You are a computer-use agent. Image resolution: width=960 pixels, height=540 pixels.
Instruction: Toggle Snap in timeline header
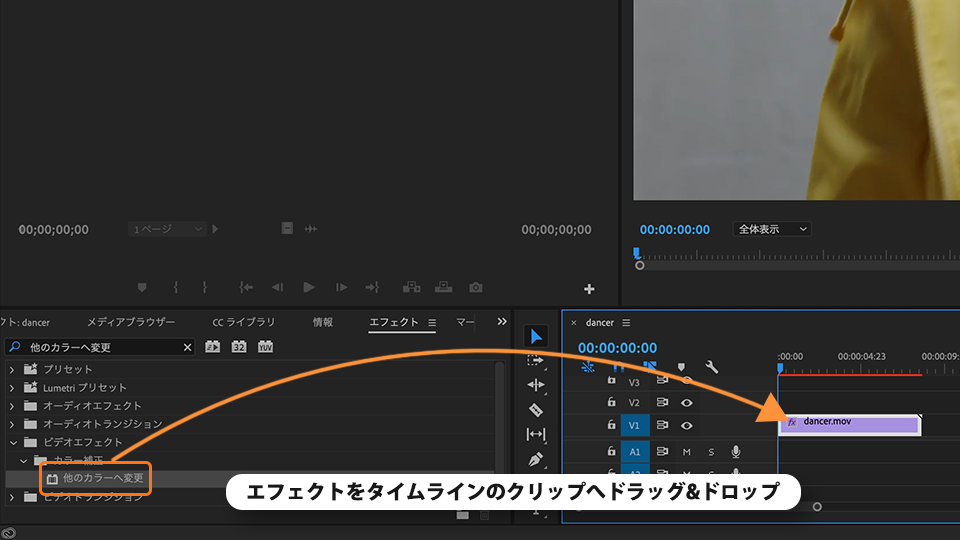[618, 367]
